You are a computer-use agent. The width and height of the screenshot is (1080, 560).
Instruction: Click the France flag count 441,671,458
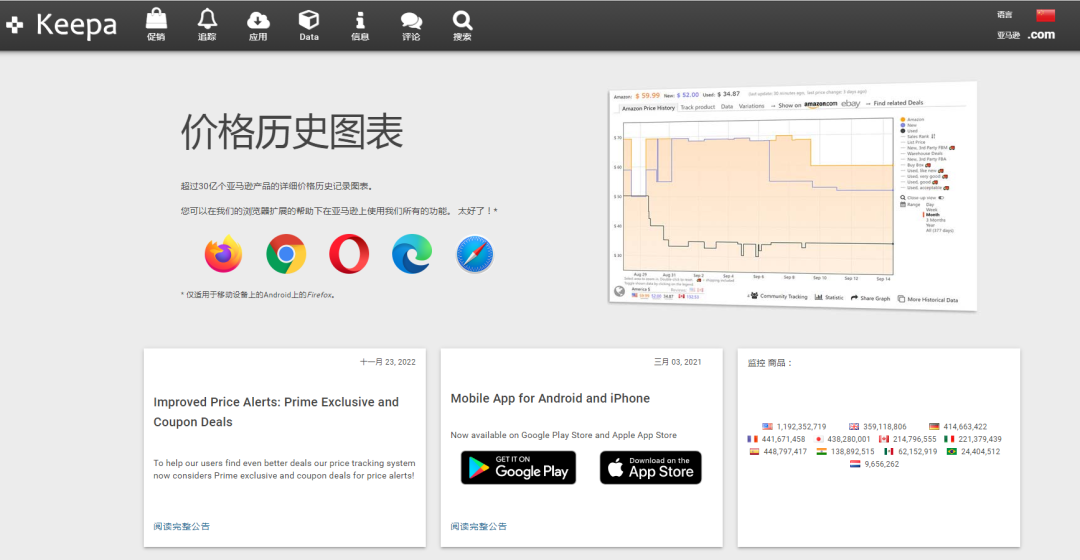click(776, 439)
